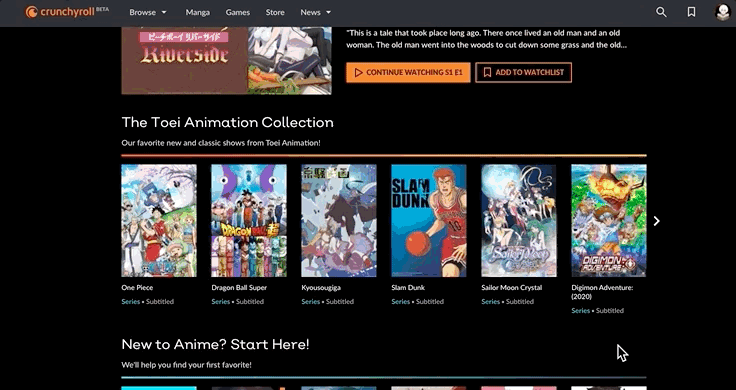736x390 pixels.
Task: Click Continue Watching S1 E1 button
Action: click(408, 72)
